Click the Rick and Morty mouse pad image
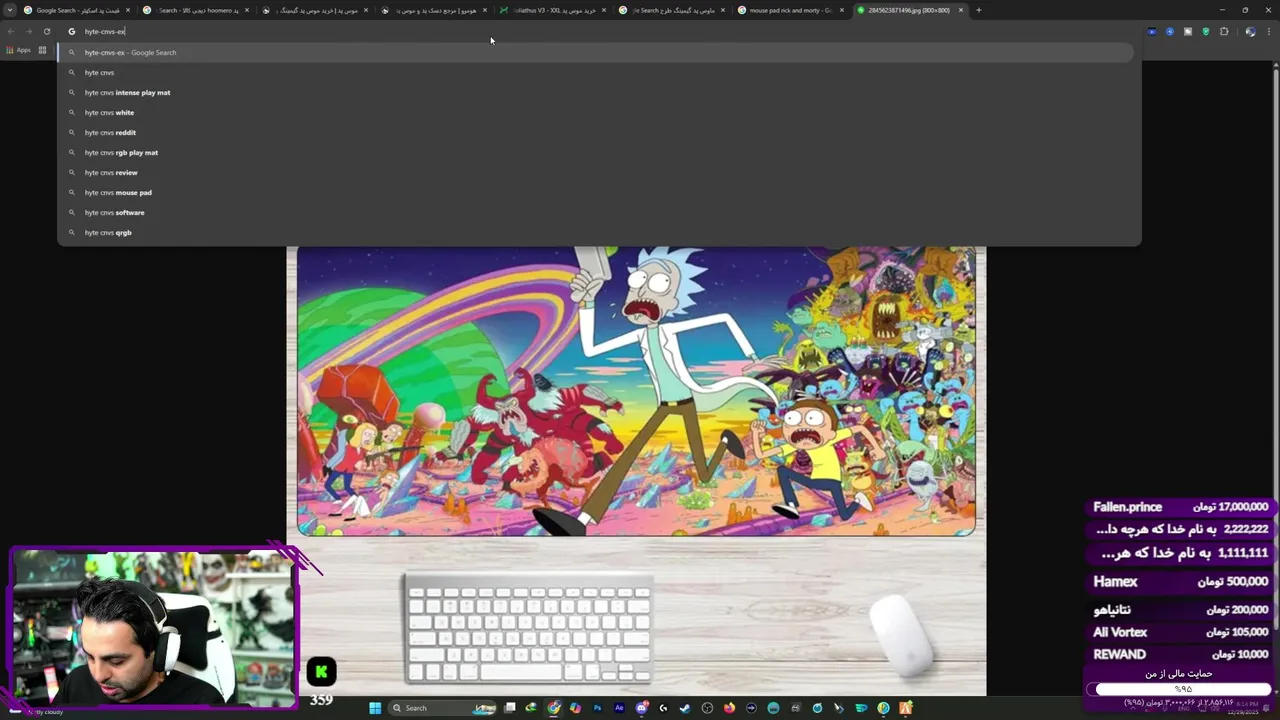 click(x=636, y=391)
